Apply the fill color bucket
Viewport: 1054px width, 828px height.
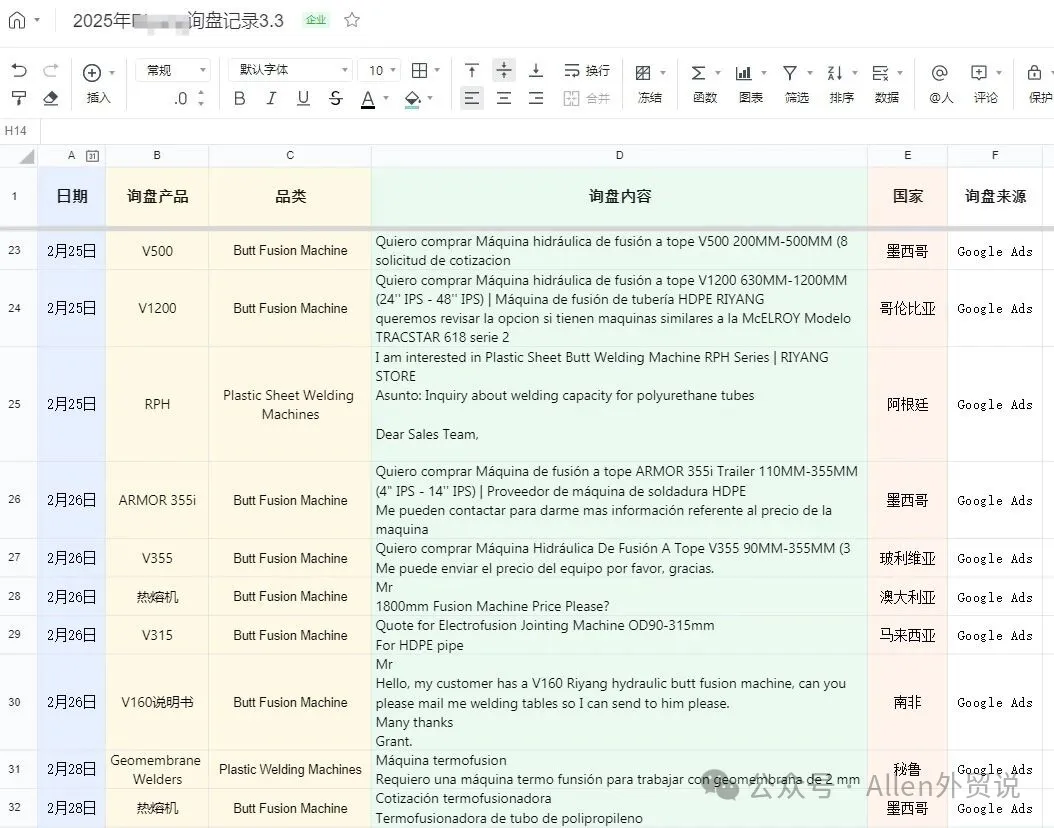pyautogui.click(x=413, y=99)
